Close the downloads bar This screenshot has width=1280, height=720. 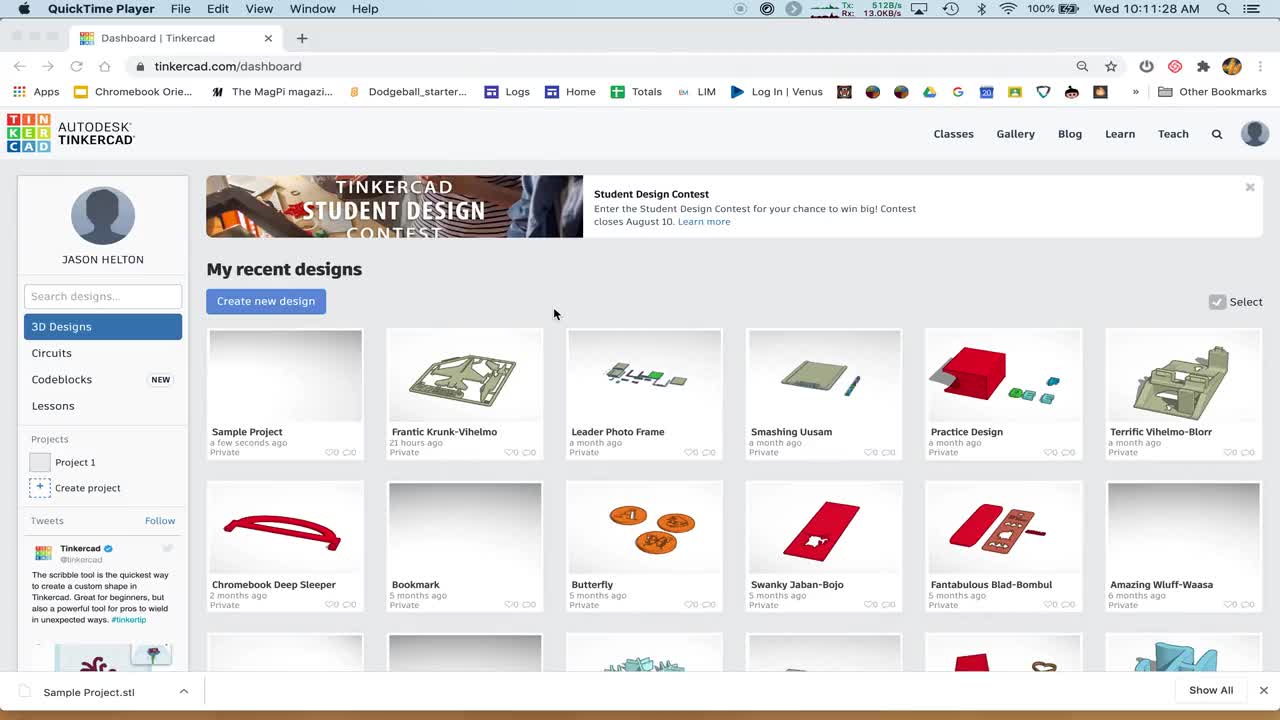click(1263, 690)
